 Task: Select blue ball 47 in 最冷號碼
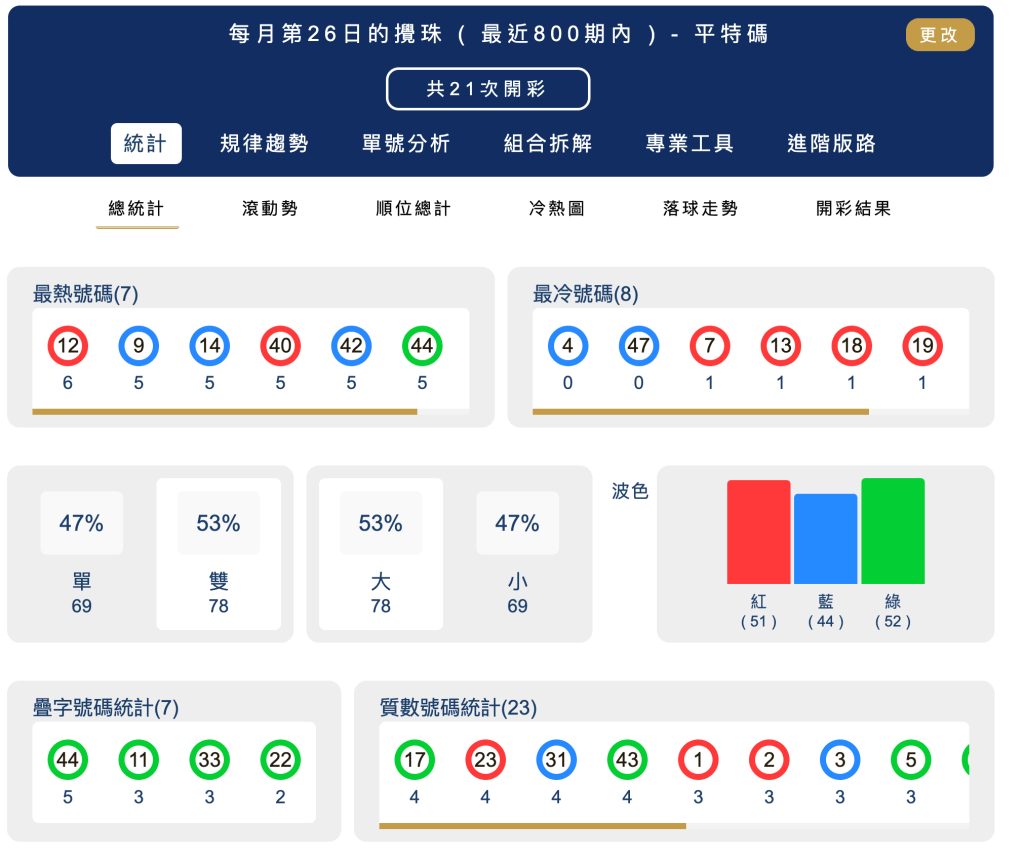(638, 345)
